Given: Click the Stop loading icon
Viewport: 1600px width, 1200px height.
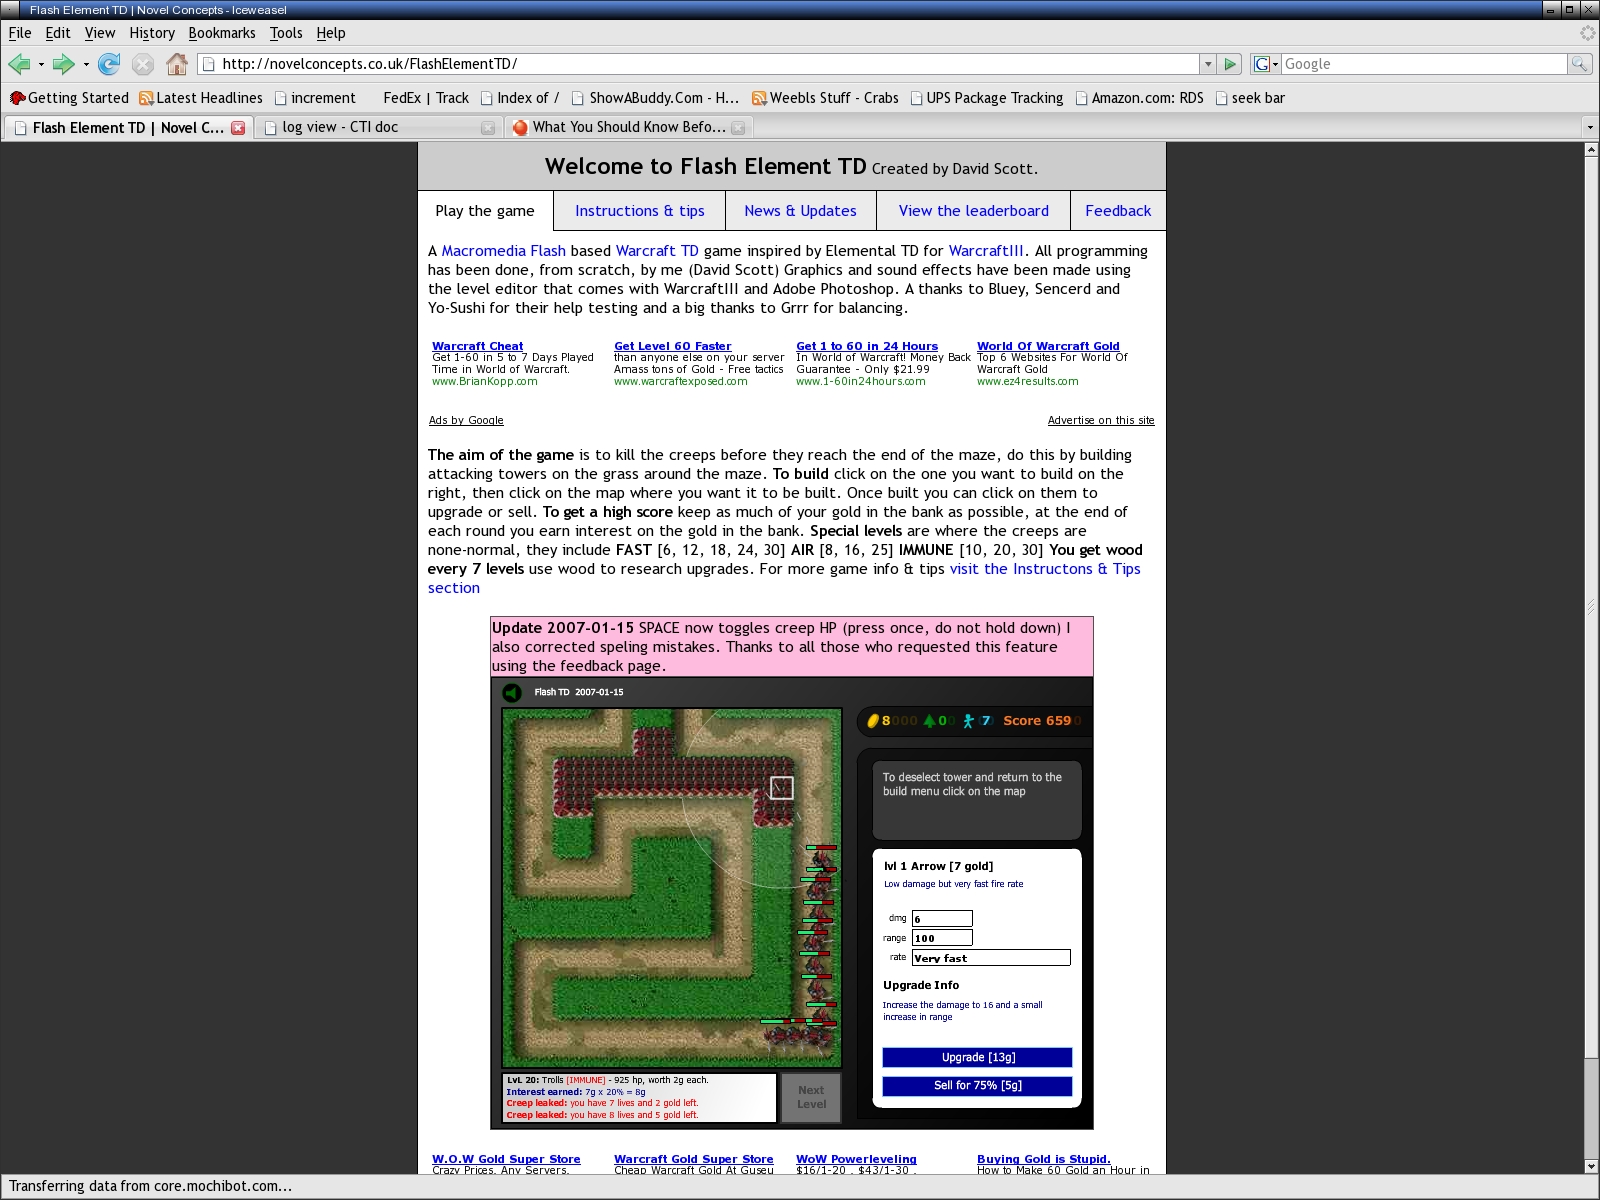Looking at the screenshot, I should click(143, 64).
